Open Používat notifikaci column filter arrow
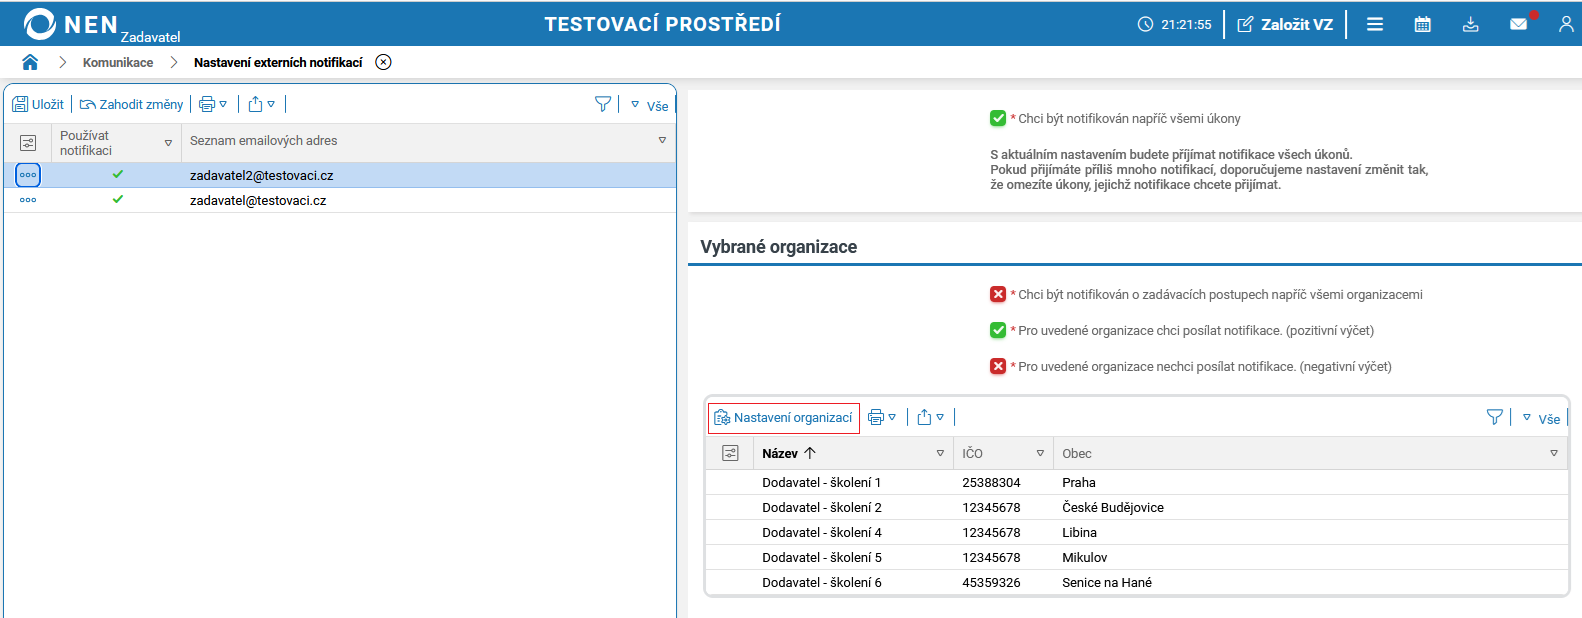This screenshot has height=618, width=1582. [168, 143]
